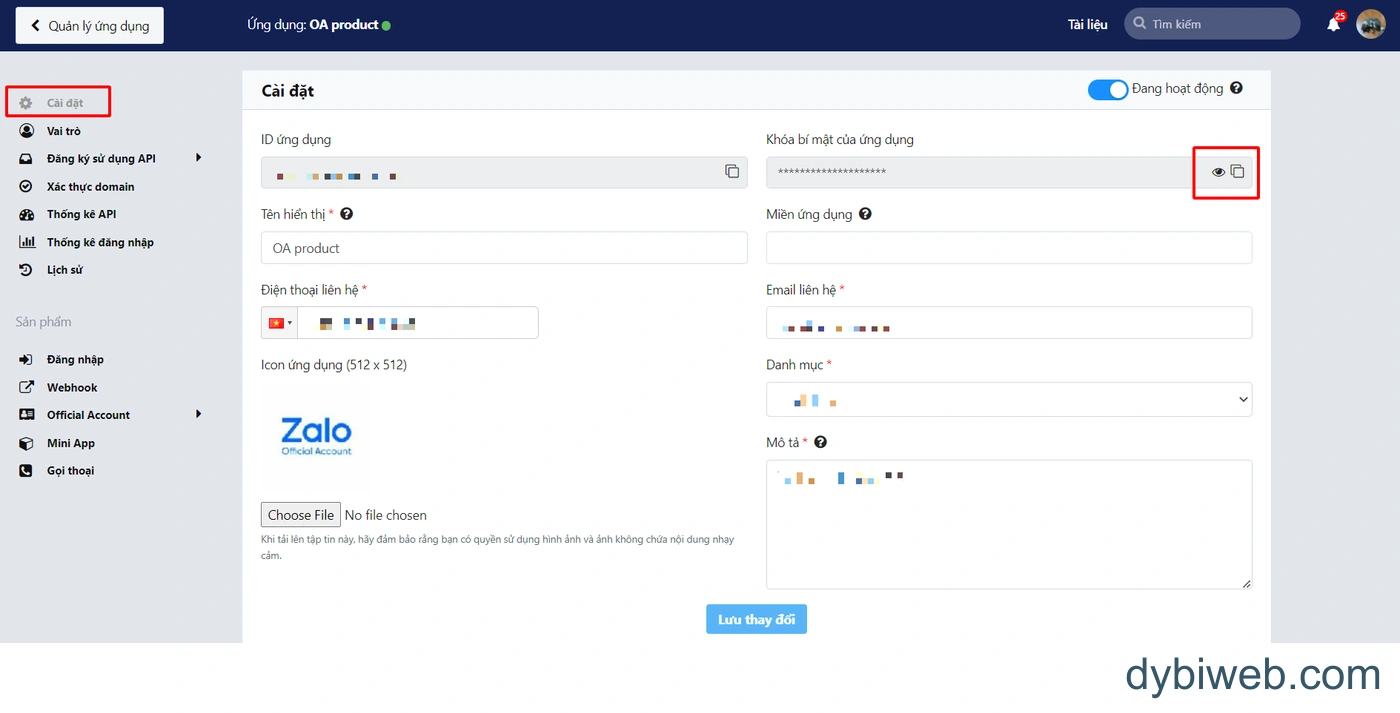Reveal the secret key with eye icon
This screenshot has height=713, width=1400.
click(x=1218, y=172)
